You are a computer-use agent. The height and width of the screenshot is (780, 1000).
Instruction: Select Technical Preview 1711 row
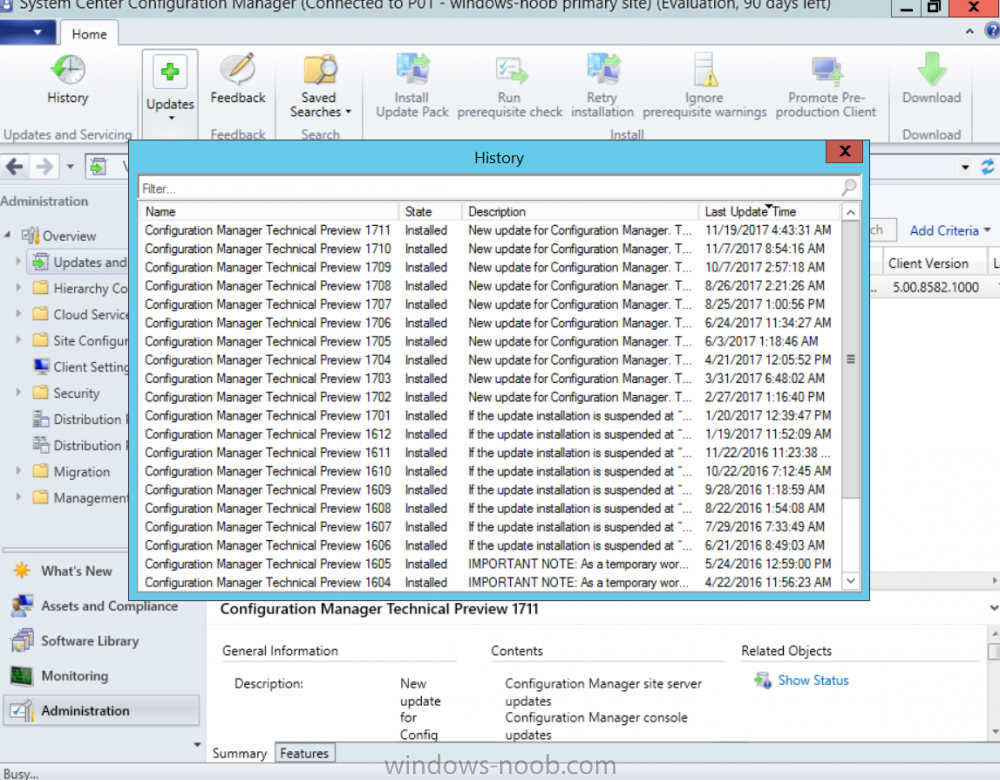pos(490,230)
